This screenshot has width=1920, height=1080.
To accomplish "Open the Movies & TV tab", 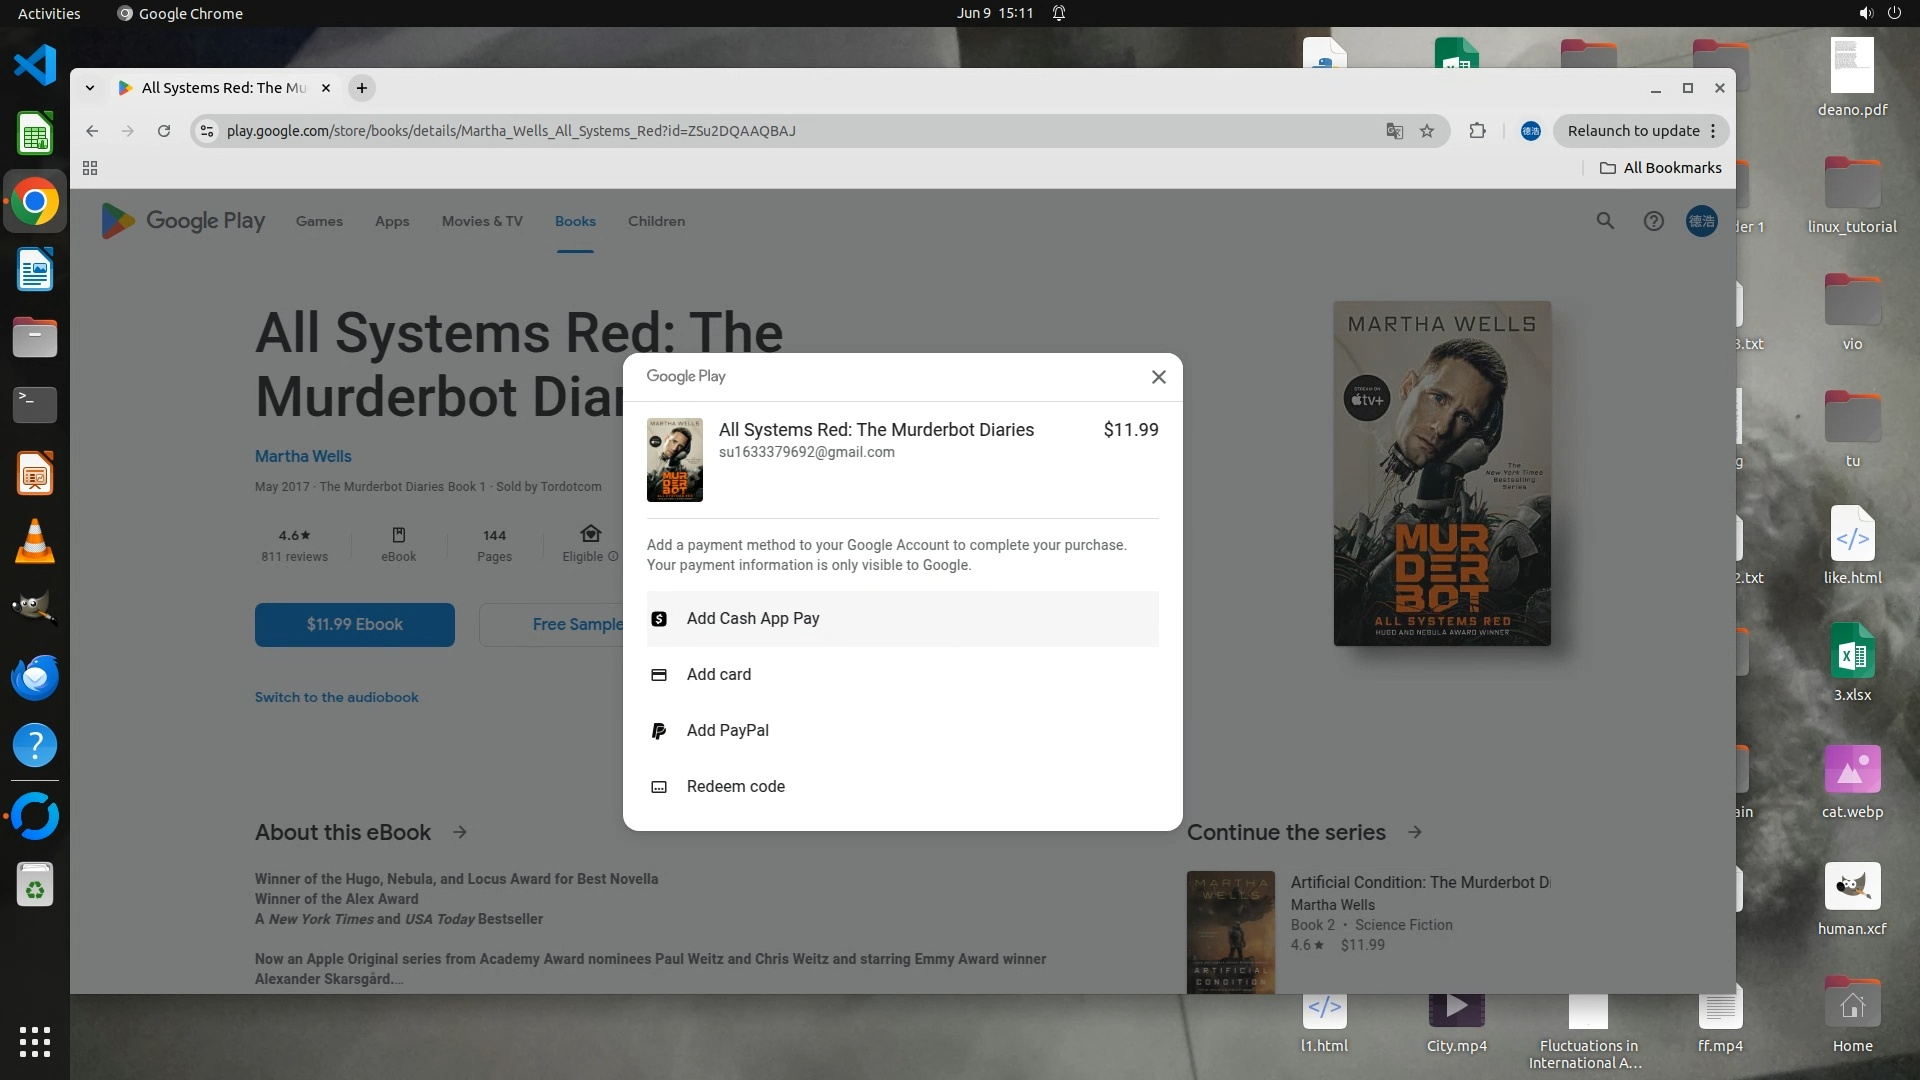I will pyautogui.click(x=482, y=221).
